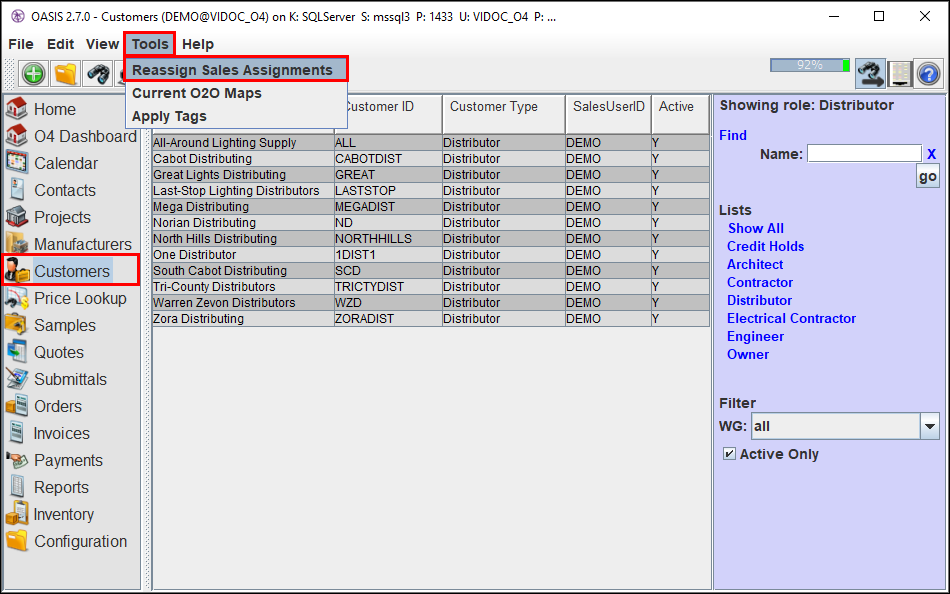
Task: Sort by Active column header
Action: point(680,114)
